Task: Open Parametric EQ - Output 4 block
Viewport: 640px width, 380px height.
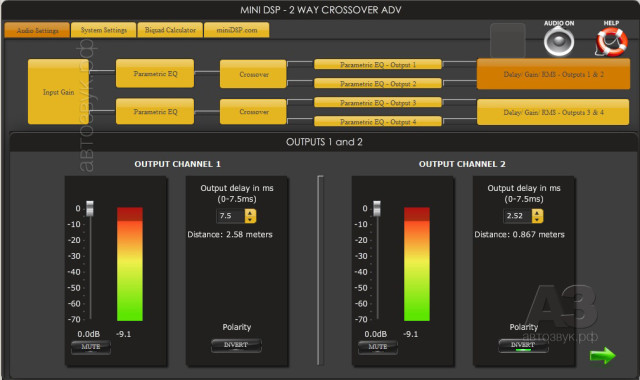Action: tap(378, 122)
